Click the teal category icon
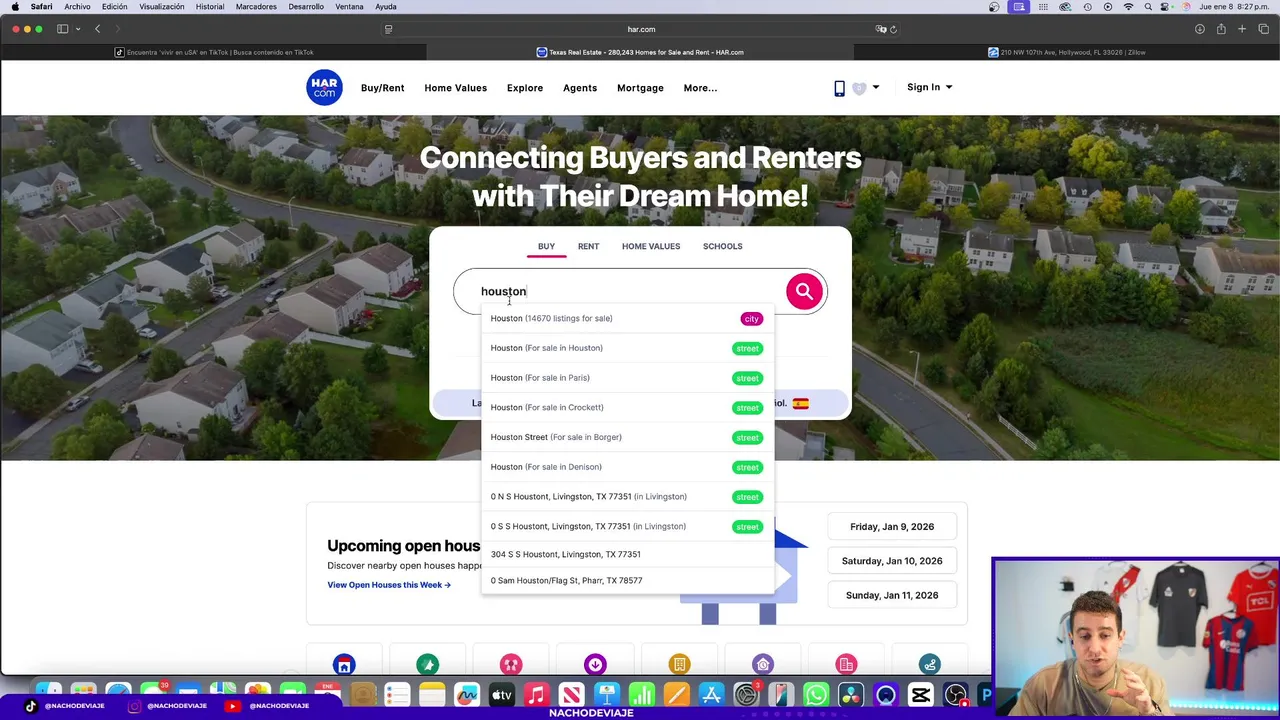This screenshot has height=720, width=1280. 930,665
